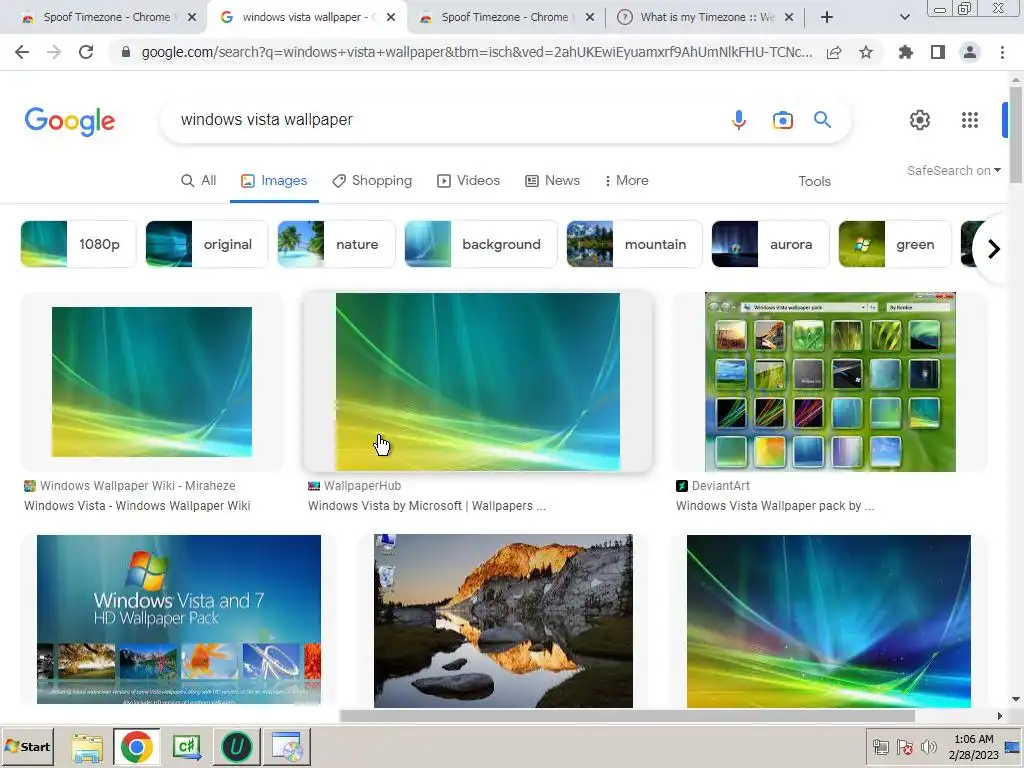Open the Tools filter button

[814, 182]
